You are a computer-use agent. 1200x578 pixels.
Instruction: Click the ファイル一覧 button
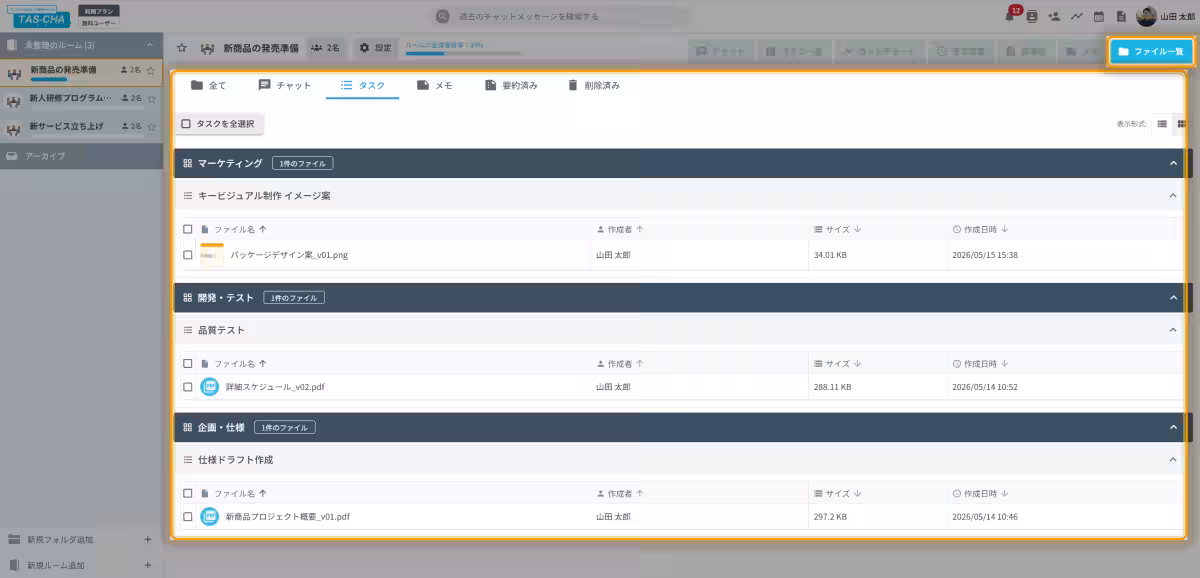[x=1150, y=51]
